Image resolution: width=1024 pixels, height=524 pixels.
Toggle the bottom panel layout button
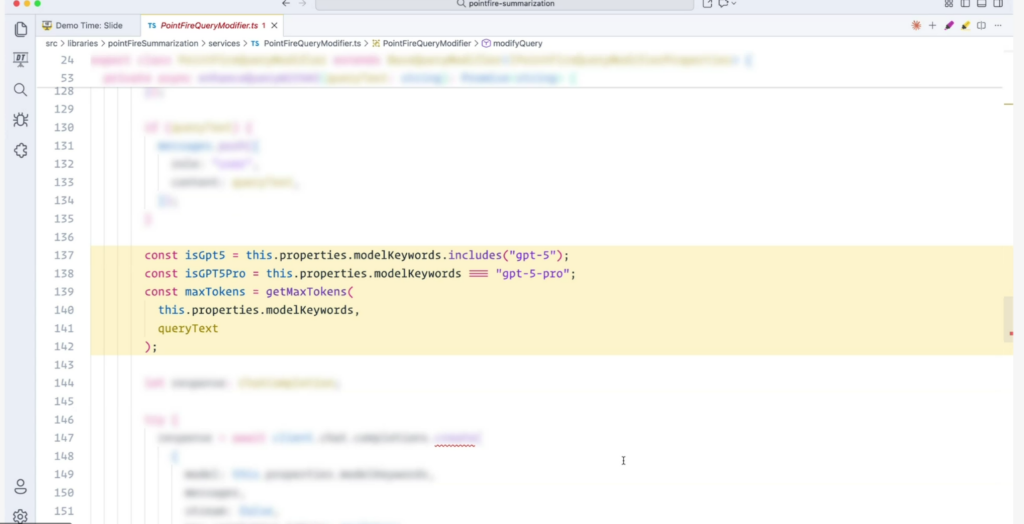tap(981, 4)
